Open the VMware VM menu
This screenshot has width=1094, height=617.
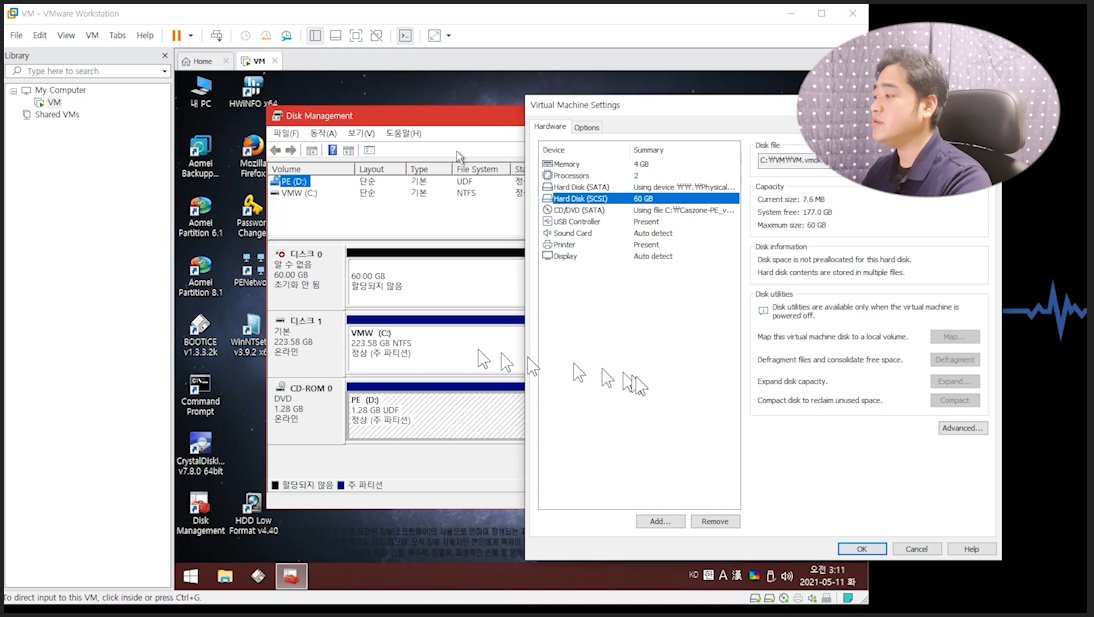(x=92, y=36)
